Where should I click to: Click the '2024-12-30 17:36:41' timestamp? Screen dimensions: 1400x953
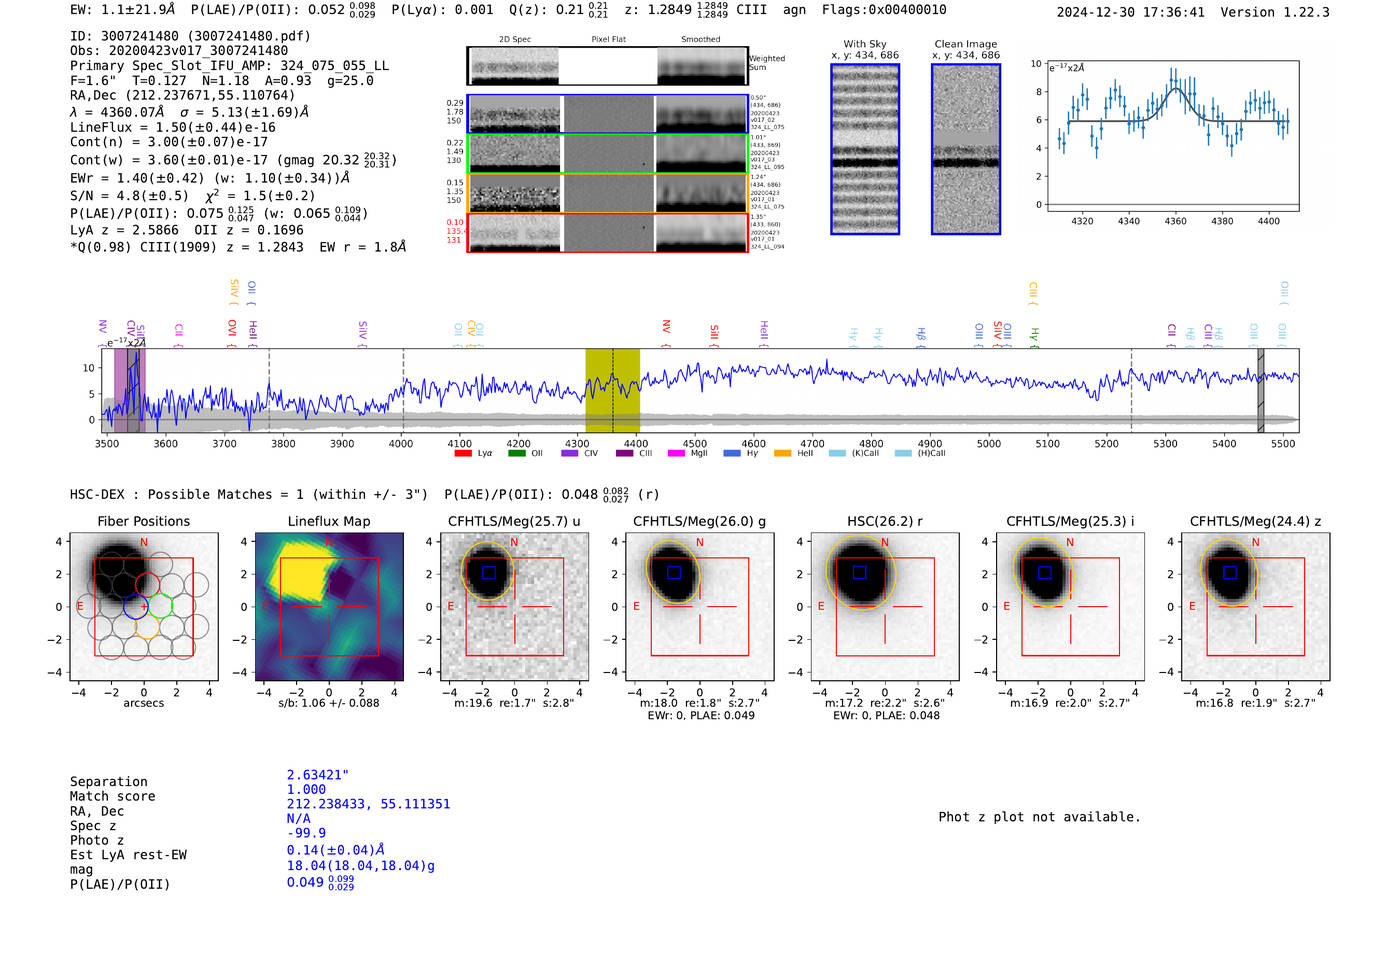tap(1131, 12)
